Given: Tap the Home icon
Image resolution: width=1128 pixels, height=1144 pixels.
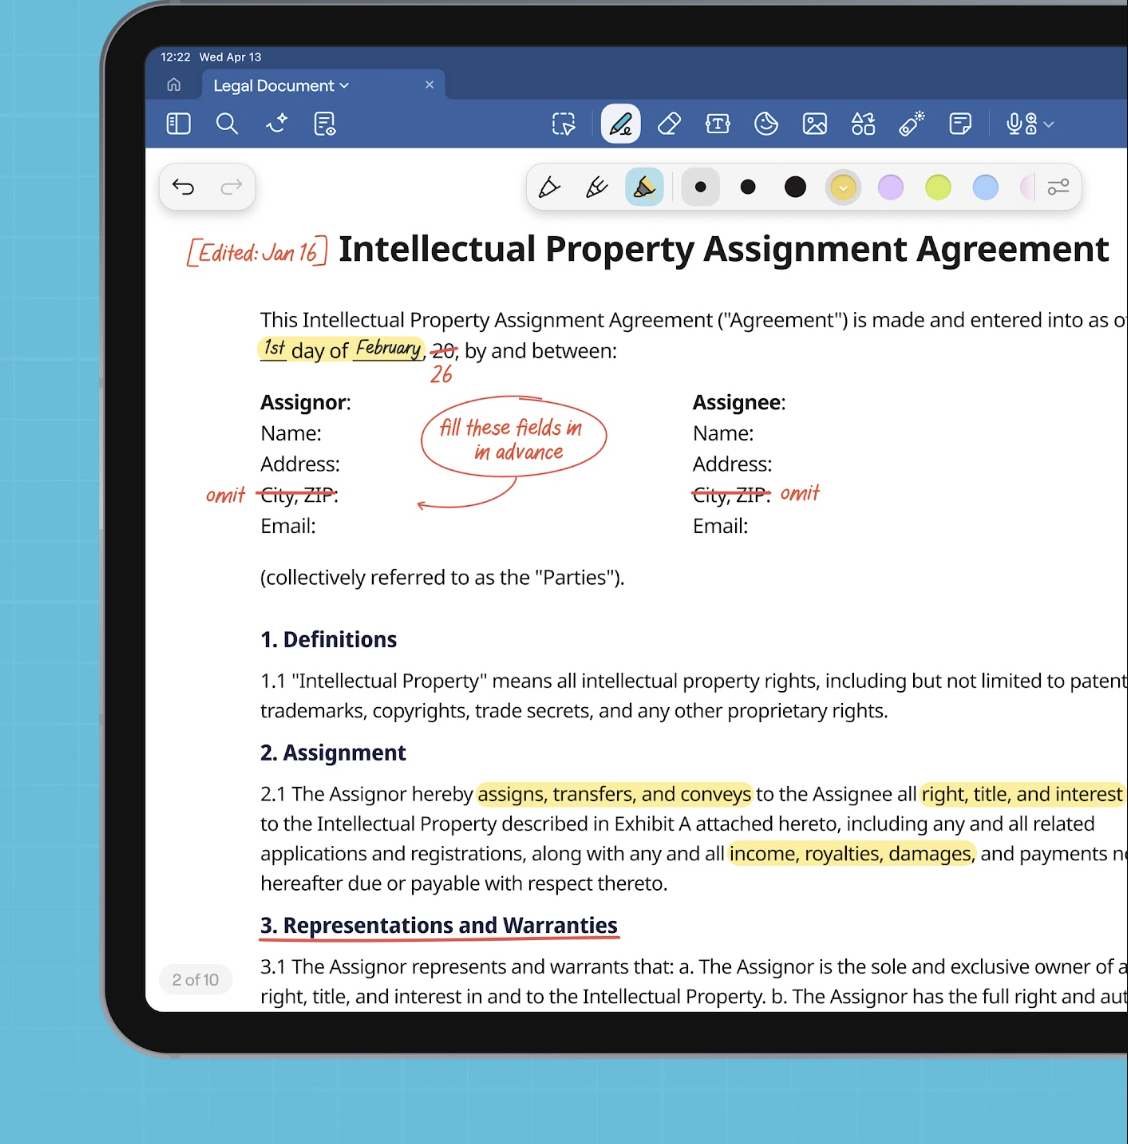Looking at the screenshot, I should pyautogui.click(x=174, y=85).
